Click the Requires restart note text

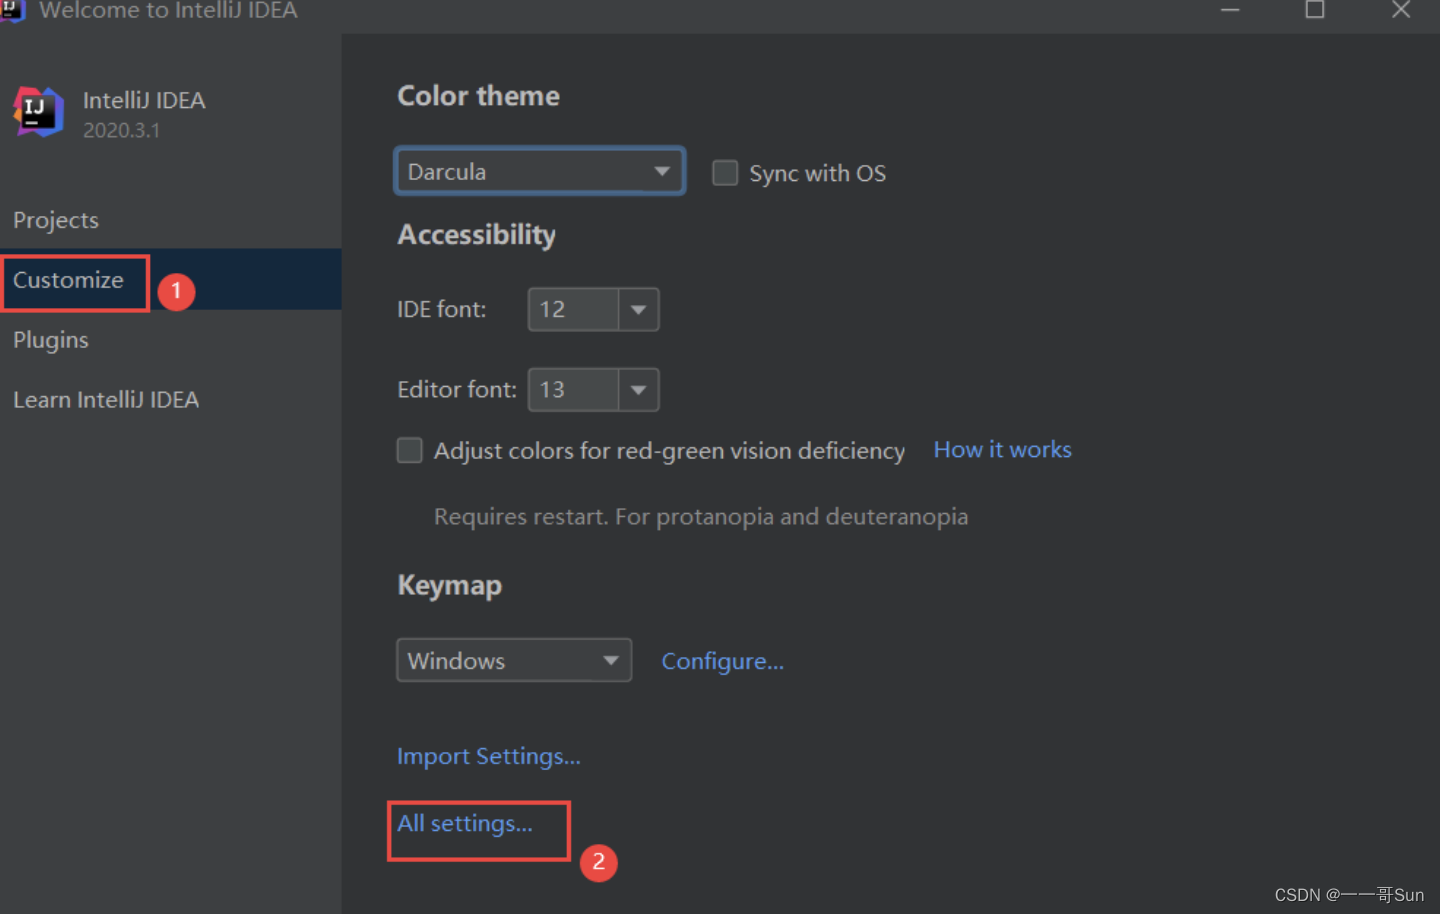[x=700, y=517]
